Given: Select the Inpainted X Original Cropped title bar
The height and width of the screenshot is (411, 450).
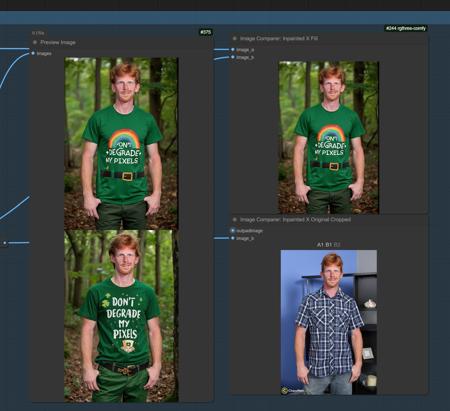Looking at the screenshot, I should point(295,220).
